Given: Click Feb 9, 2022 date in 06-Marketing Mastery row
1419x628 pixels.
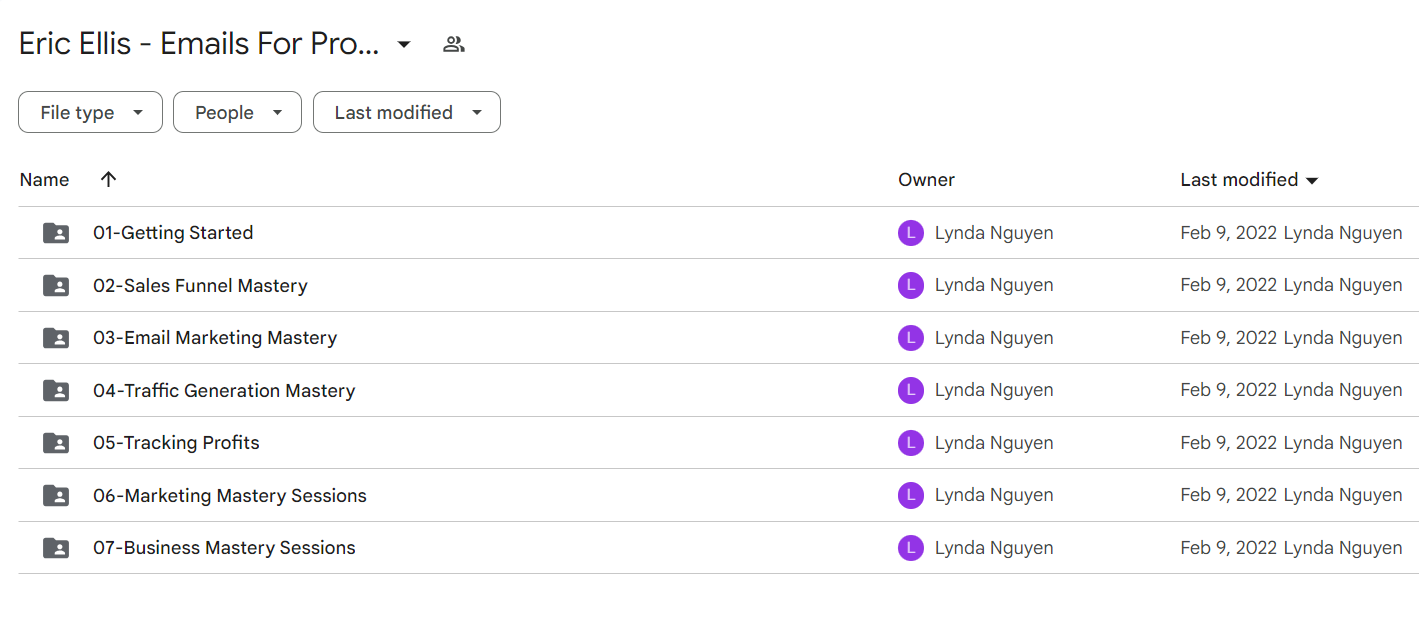Looking at the screenshot, I should click(1228, 495).
